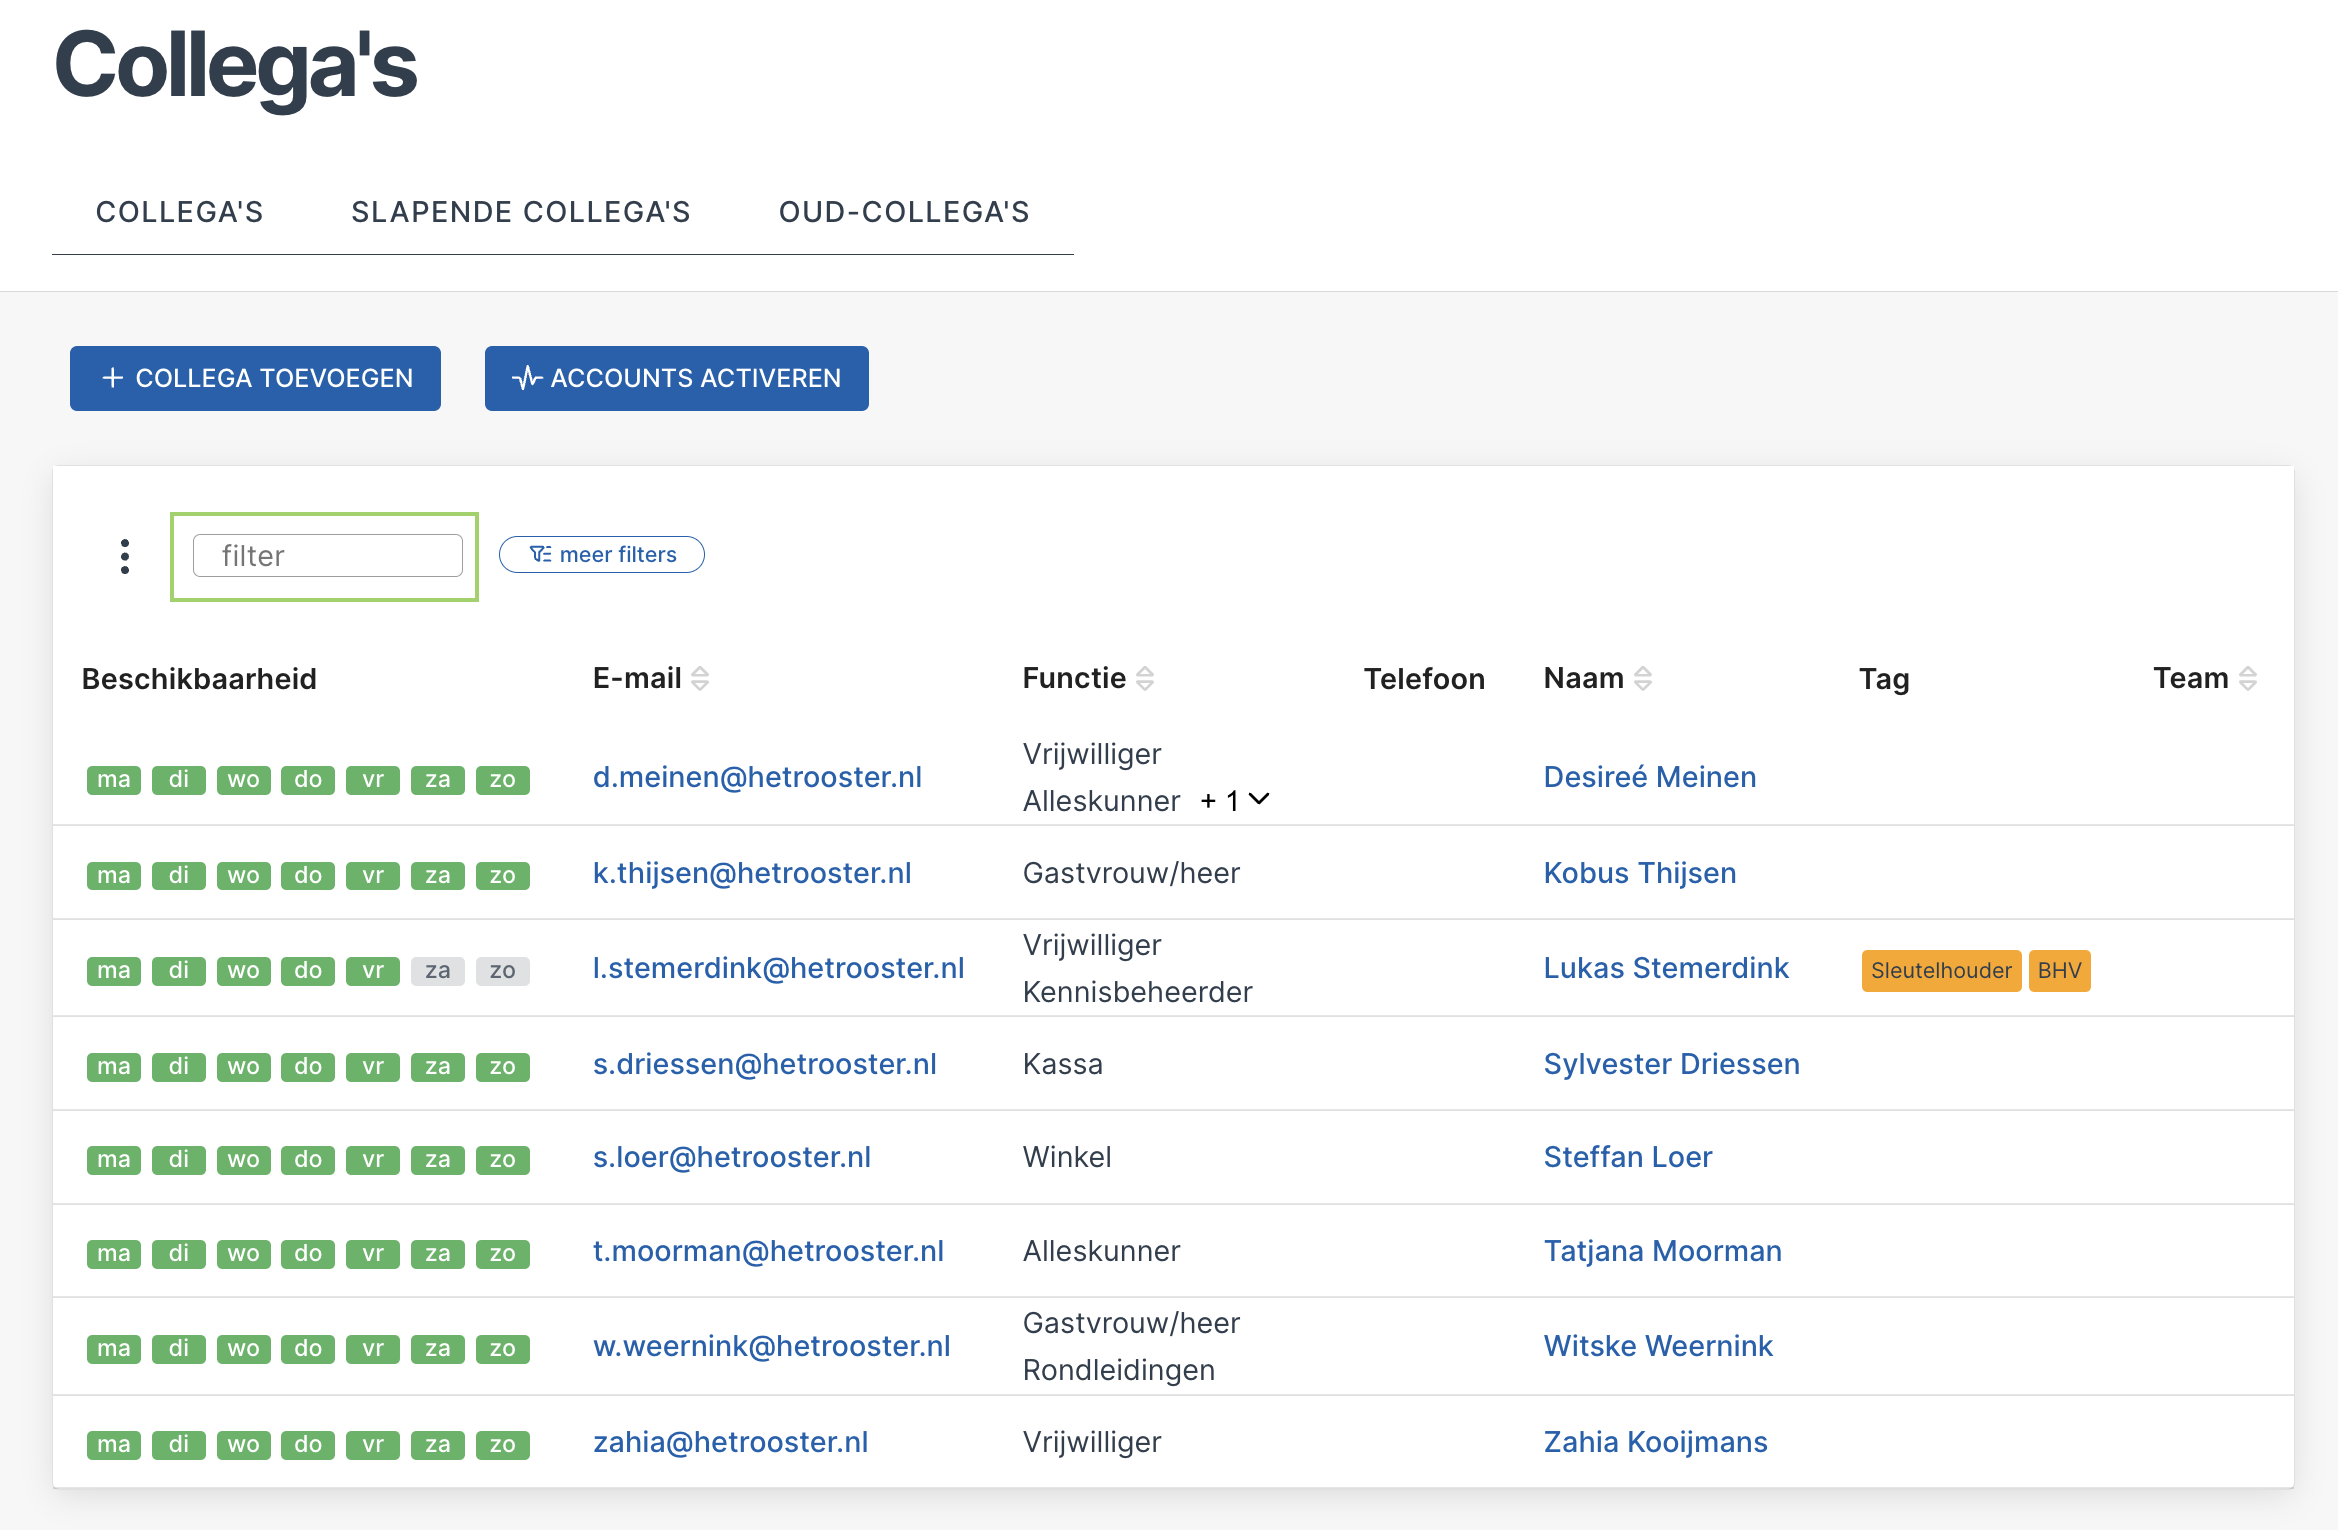Open email link t.moorman@hetrooster.nl
This screenshot has height=1530, width=2338.
click(x=768, y=1251)
